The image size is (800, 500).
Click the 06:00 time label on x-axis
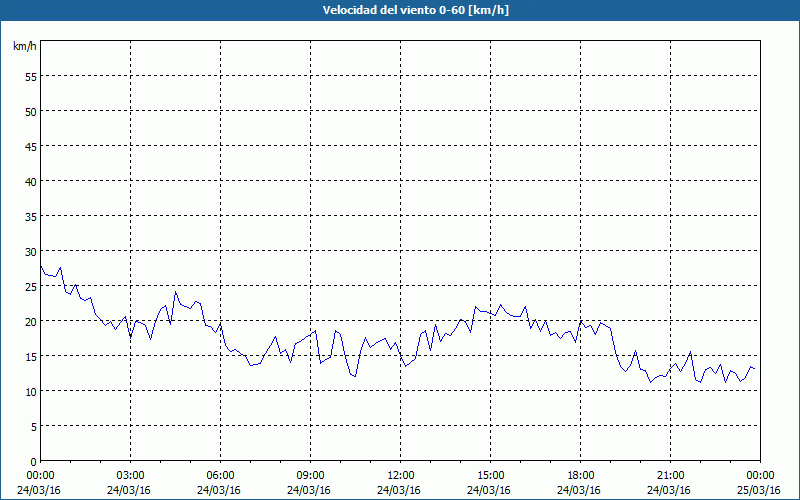(x=220, y=476)
